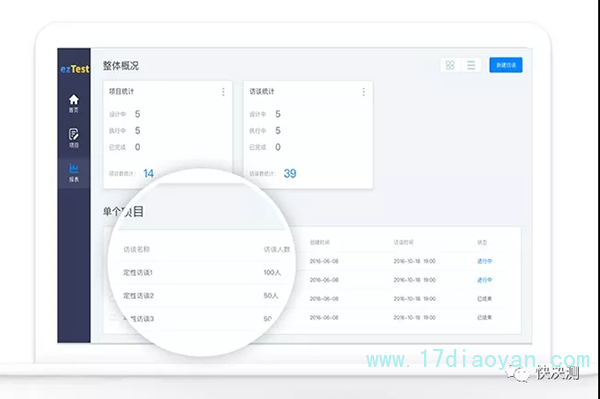The width and height of the screenshot is (600, 399).
Task: Select the reports chart icon in sidebar
Action: click(73, 173)
